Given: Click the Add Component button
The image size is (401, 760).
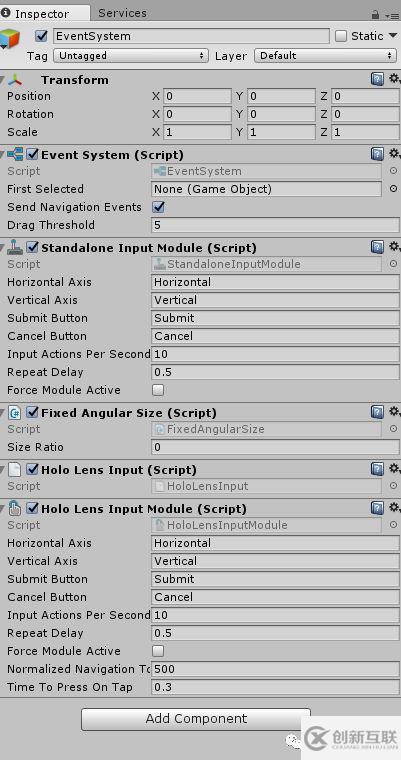Looking at the screenshot, I should [196, 719].
